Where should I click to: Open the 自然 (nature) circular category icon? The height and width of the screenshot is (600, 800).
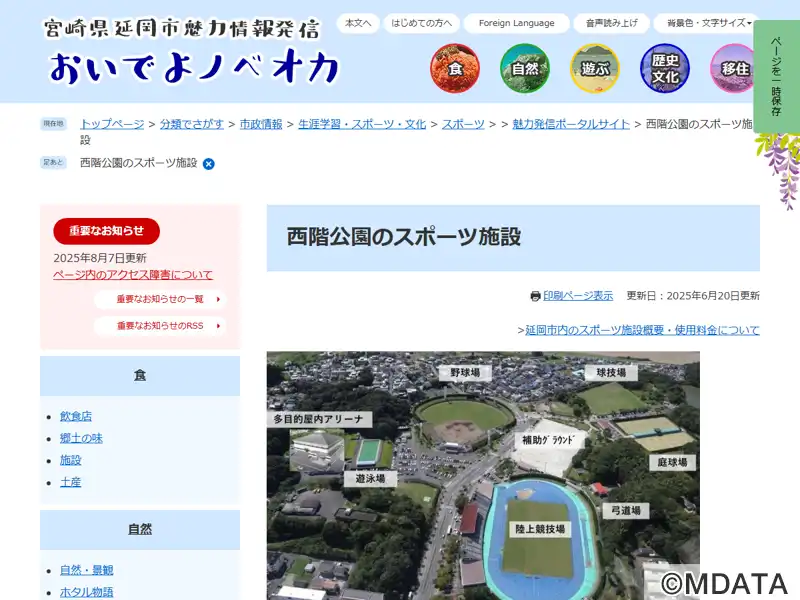pyautogui.click(x=525, y=68)
